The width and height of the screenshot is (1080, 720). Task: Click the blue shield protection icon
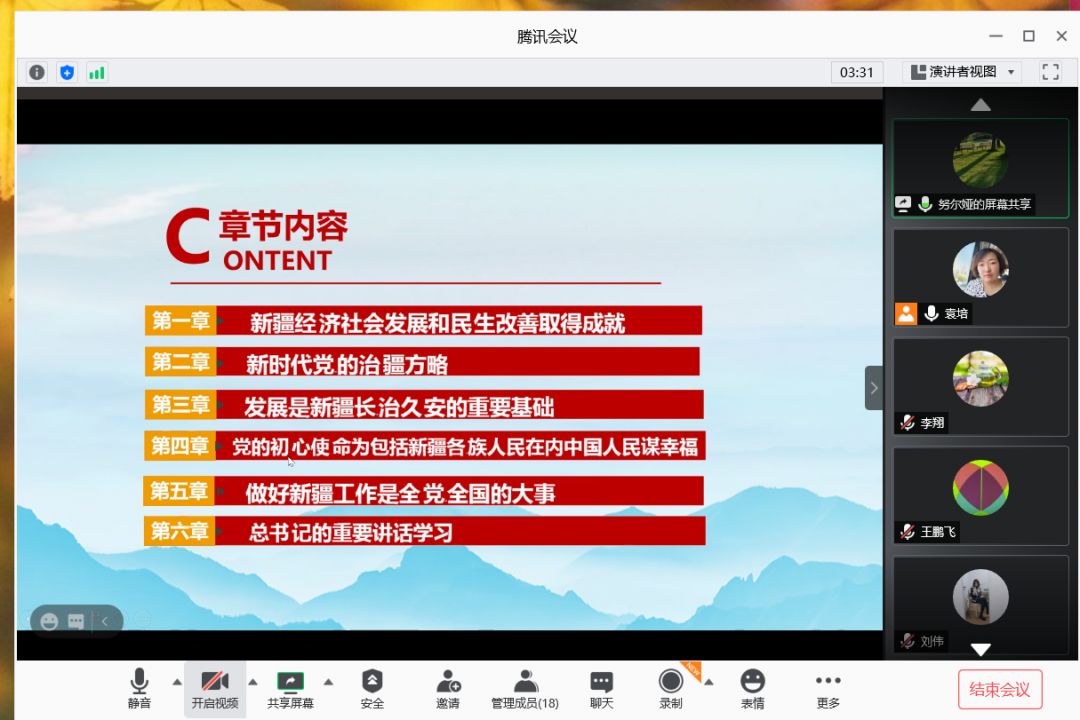(66, 71)
